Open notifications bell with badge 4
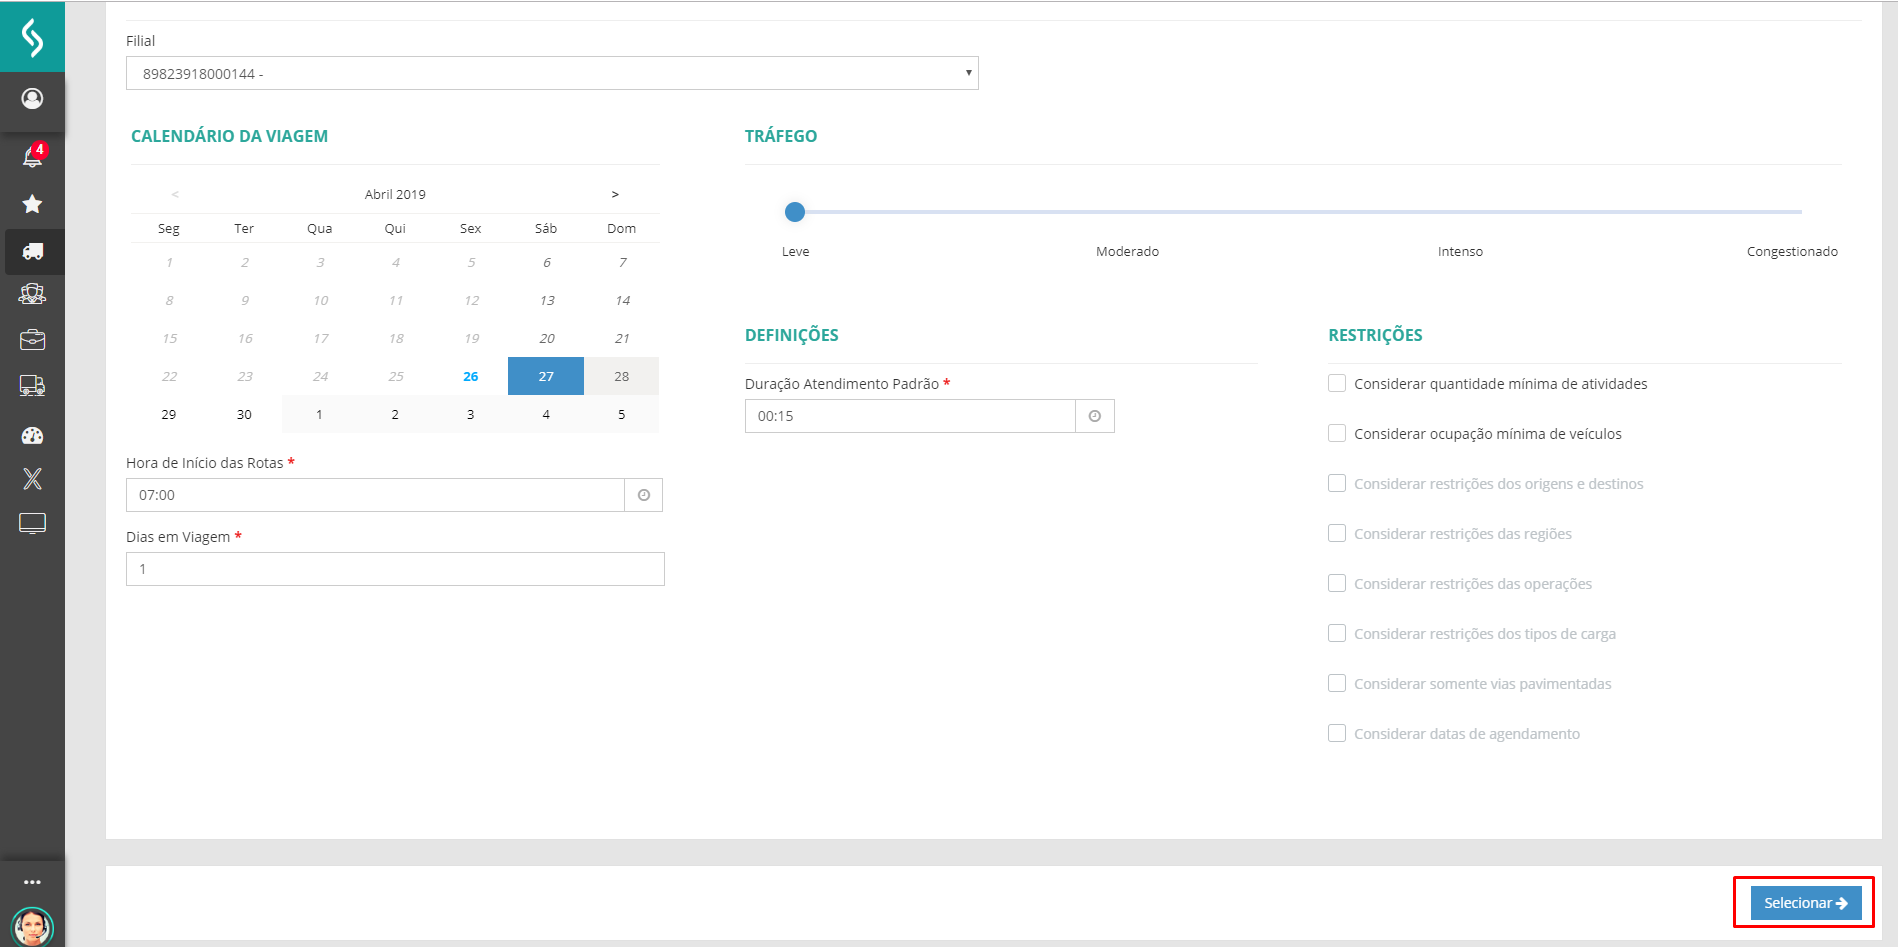This screenshot has height=947, width=1898. point(33,156)
